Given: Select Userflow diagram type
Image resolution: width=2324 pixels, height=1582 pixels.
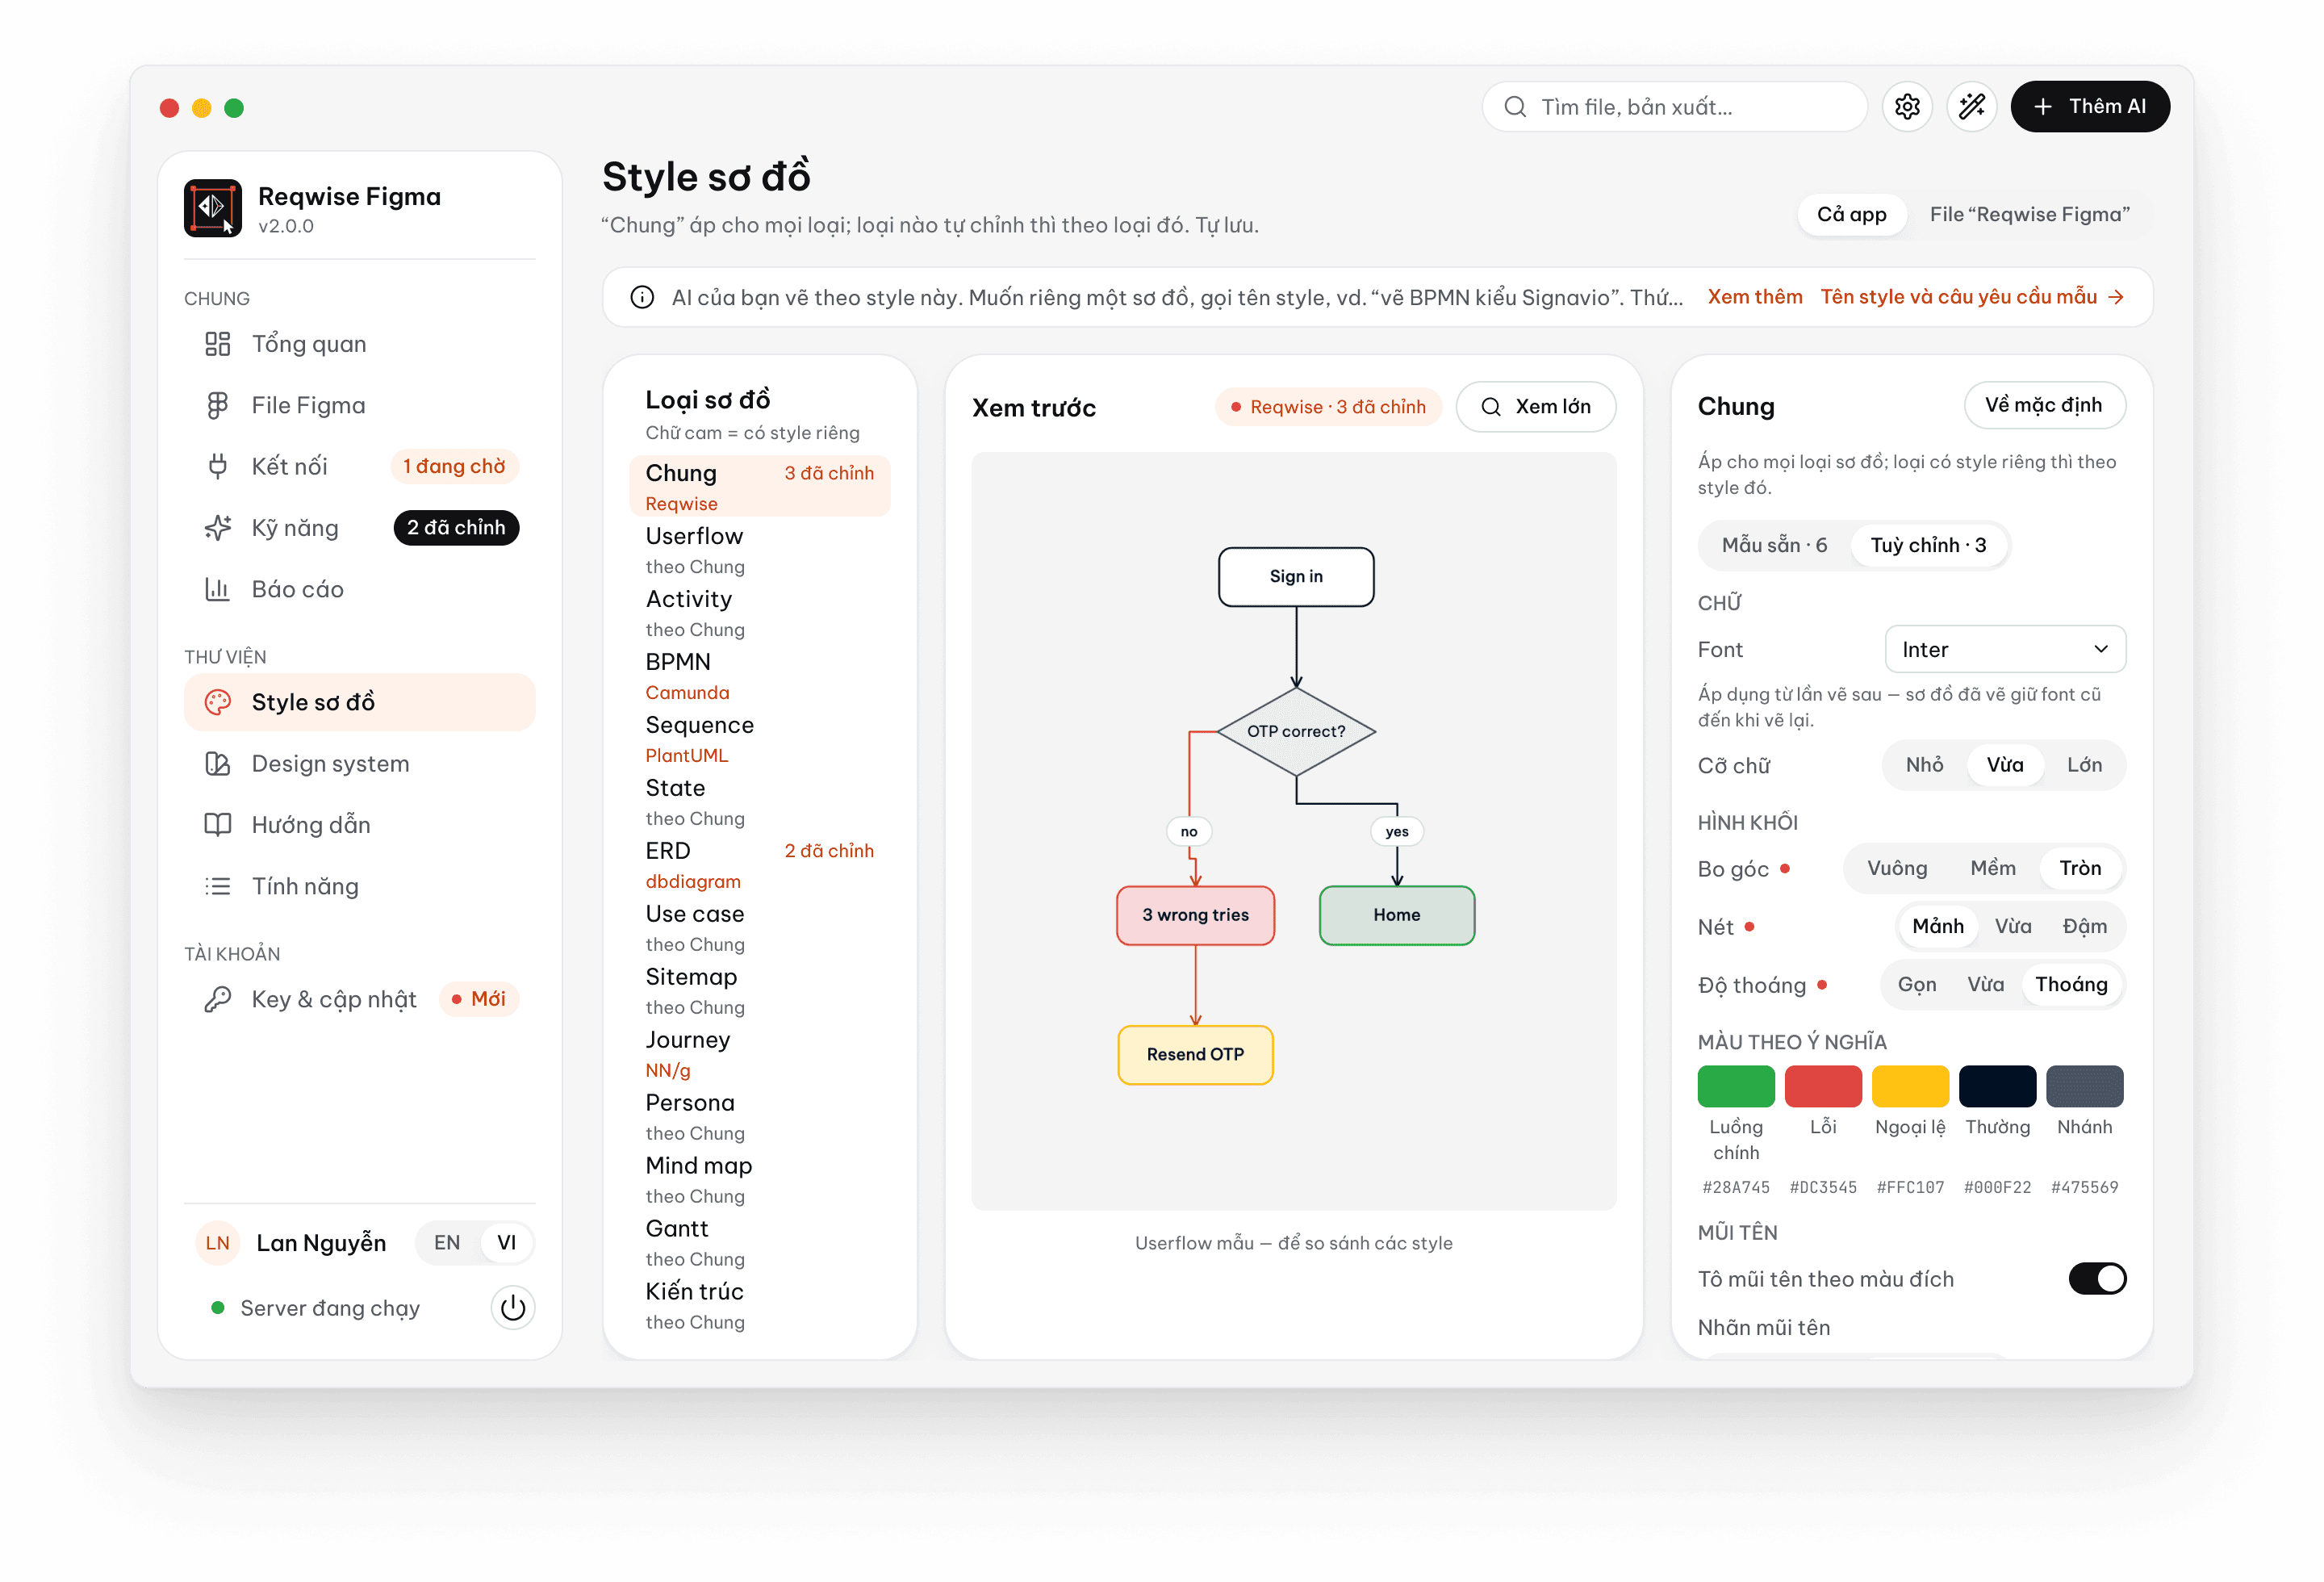Looking at the screenshot, I should click(759, 550).
